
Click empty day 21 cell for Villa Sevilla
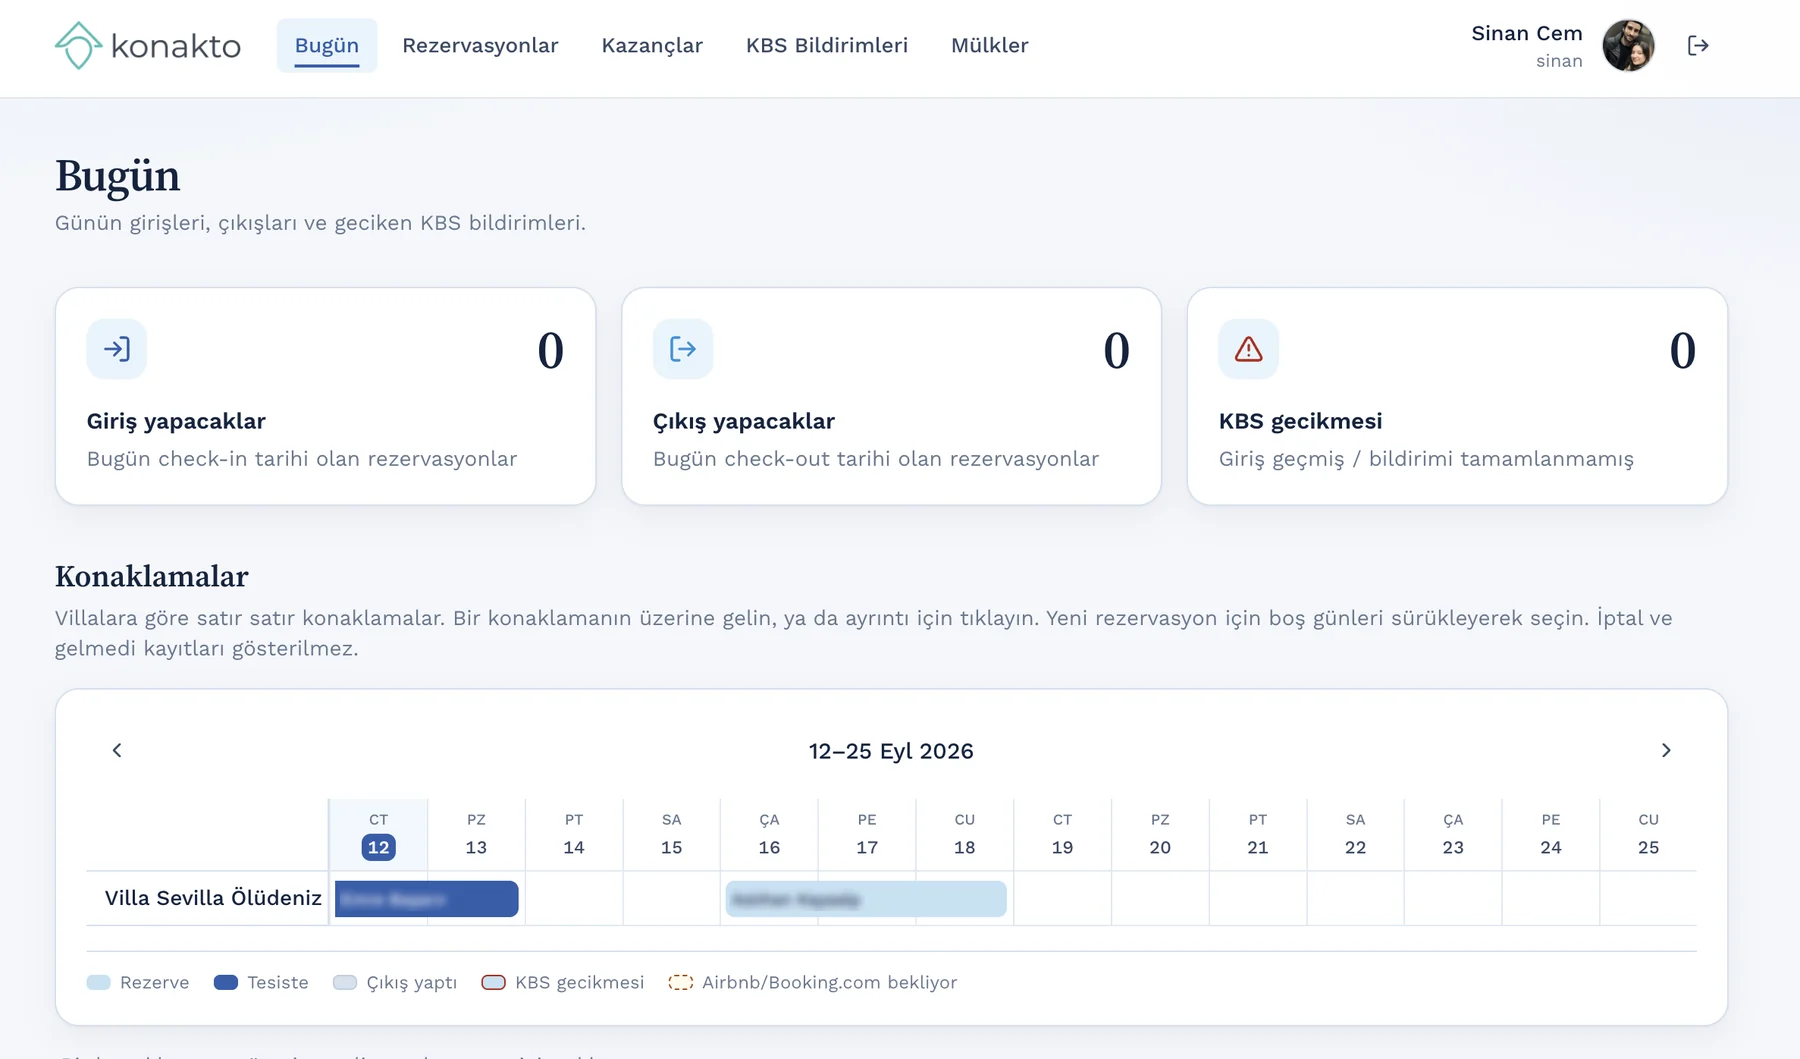1257,898
